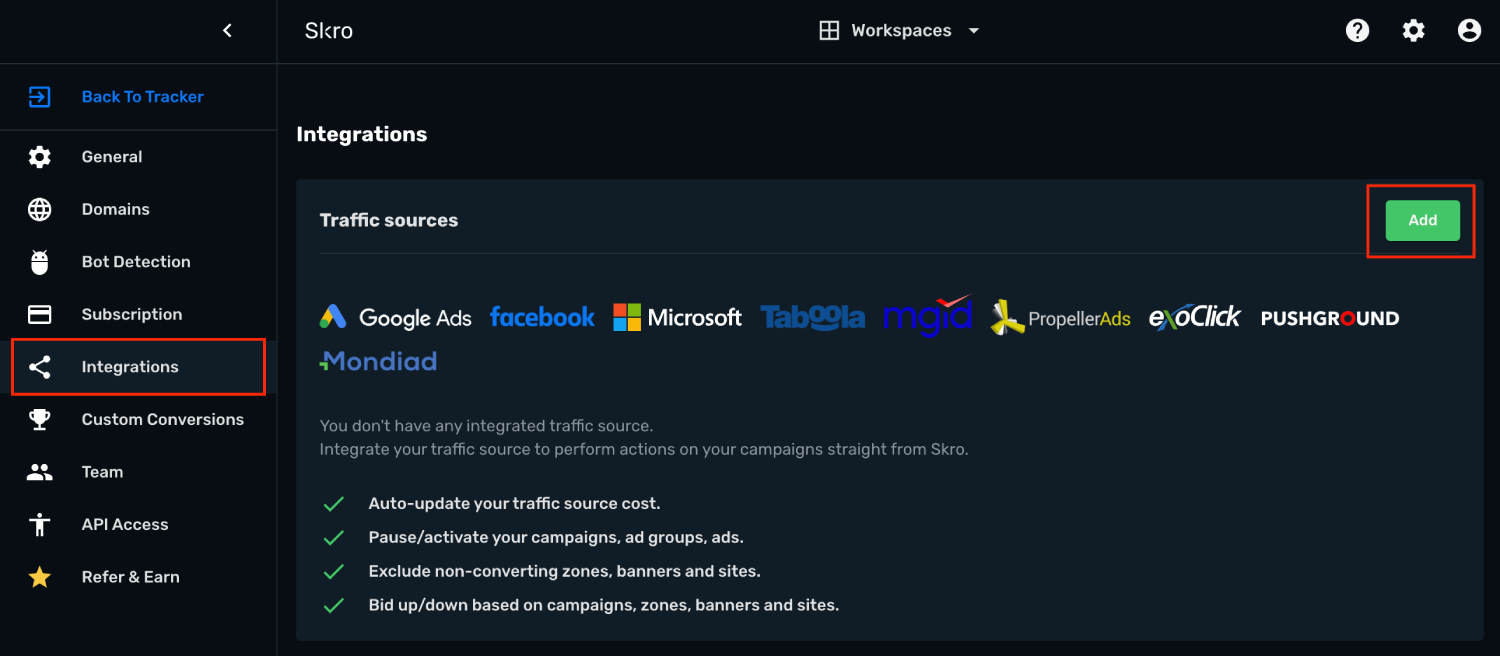This screenshot has height=656, width=1500.
Task: Open the user account profile icon
Action: coord(1469,31)
